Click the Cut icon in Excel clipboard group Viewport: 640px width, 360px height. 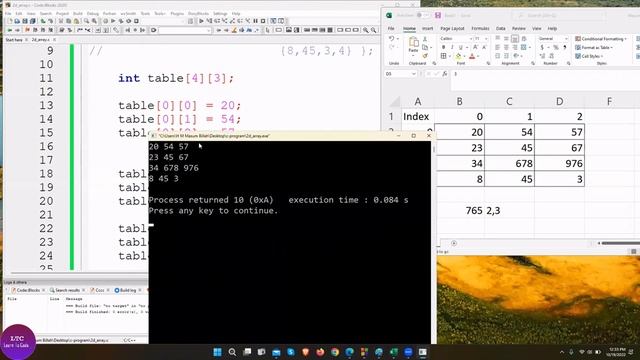click(425, 39)
